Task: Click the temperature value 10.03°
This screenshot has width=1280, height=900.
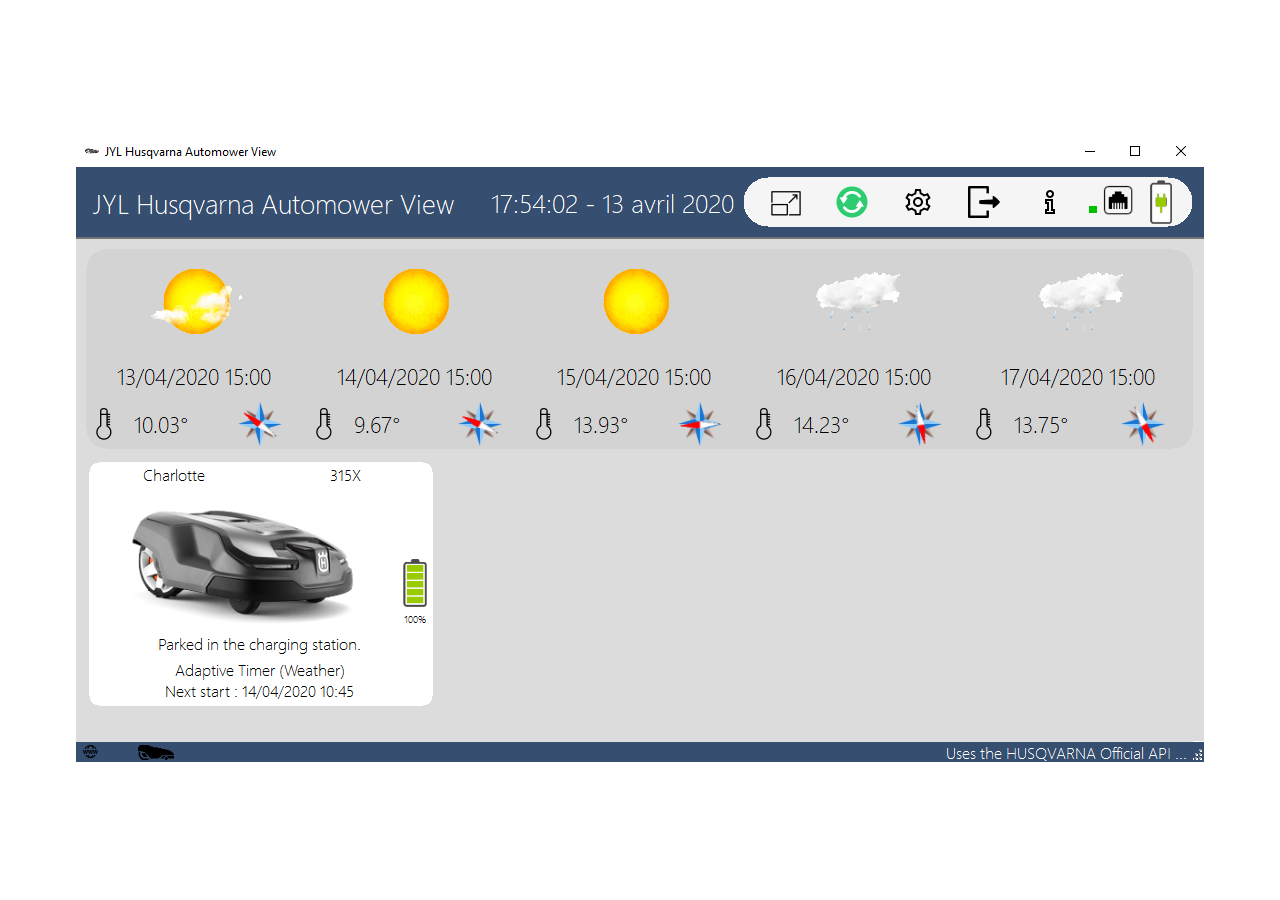Action: coord(161,425)
